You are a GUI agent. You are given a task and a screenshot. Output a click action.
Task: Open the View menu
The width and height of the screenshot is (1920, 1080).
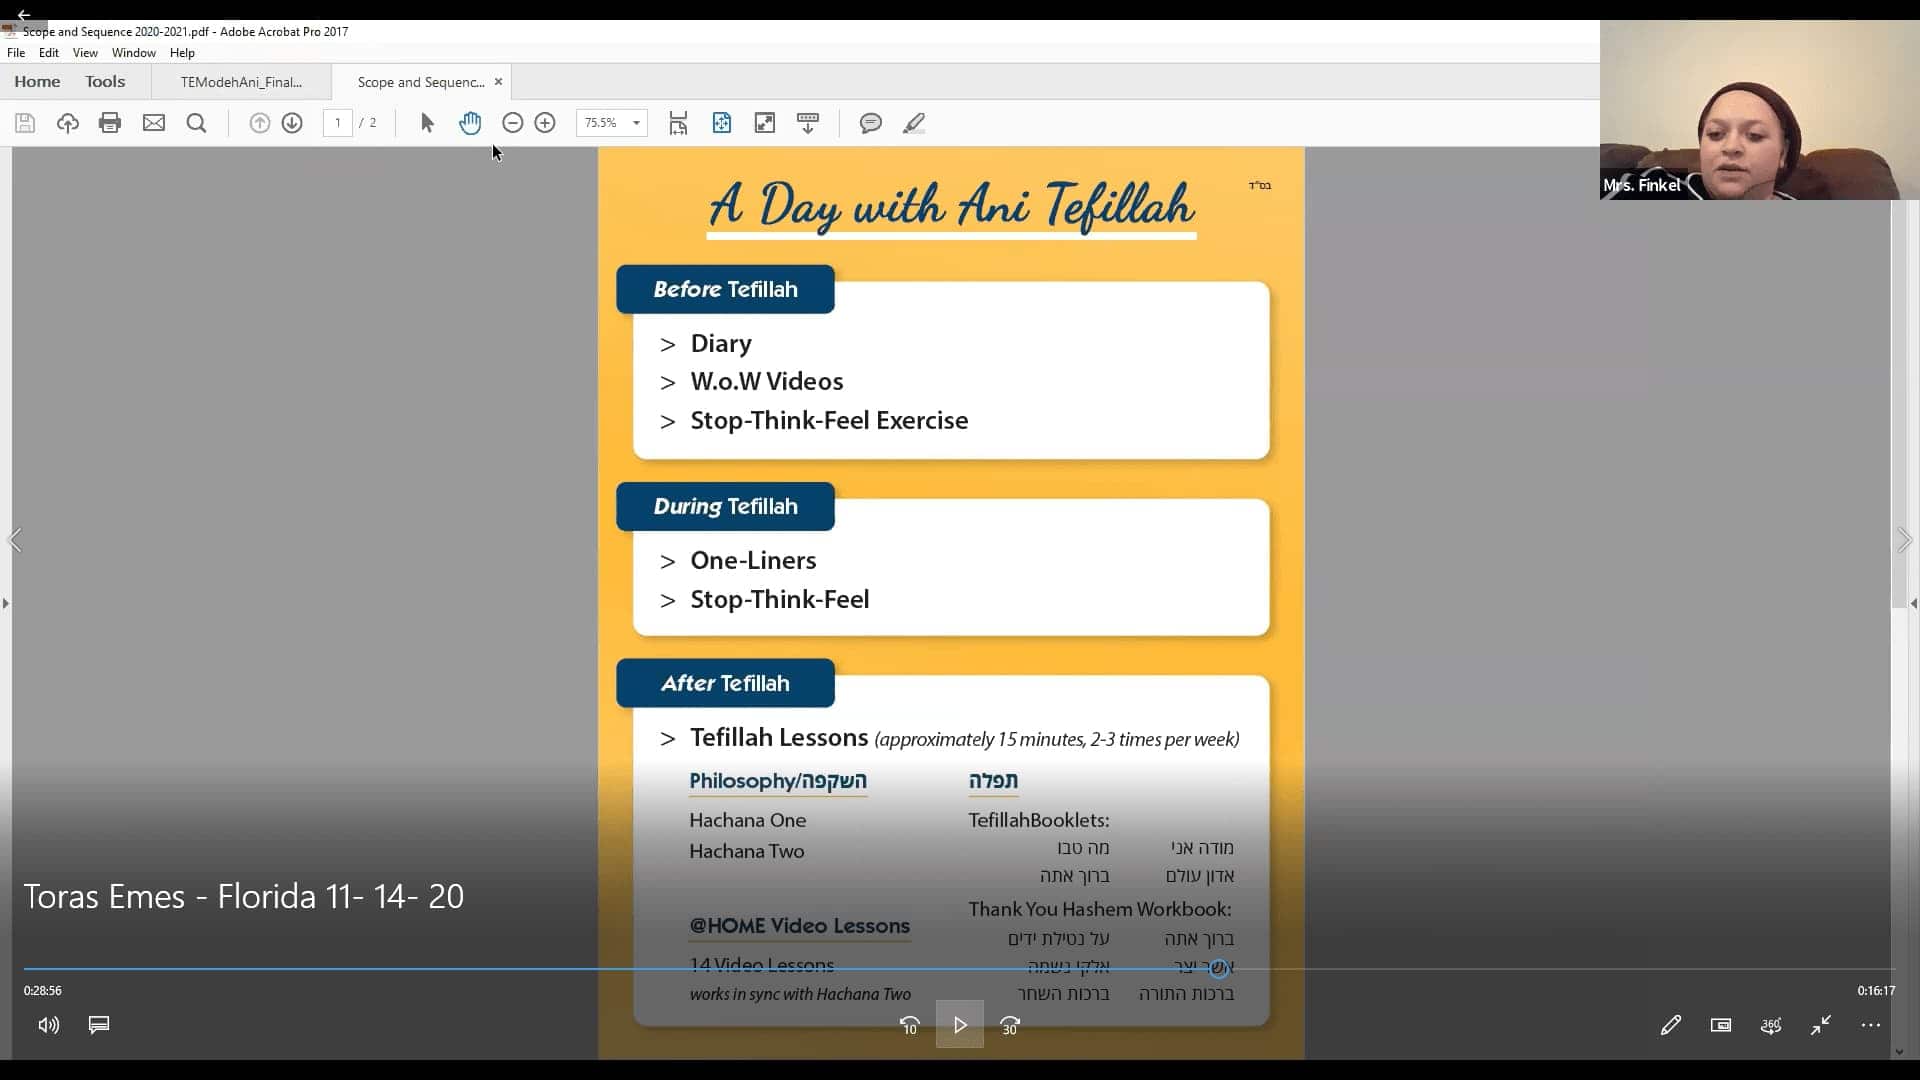(85, 53)
